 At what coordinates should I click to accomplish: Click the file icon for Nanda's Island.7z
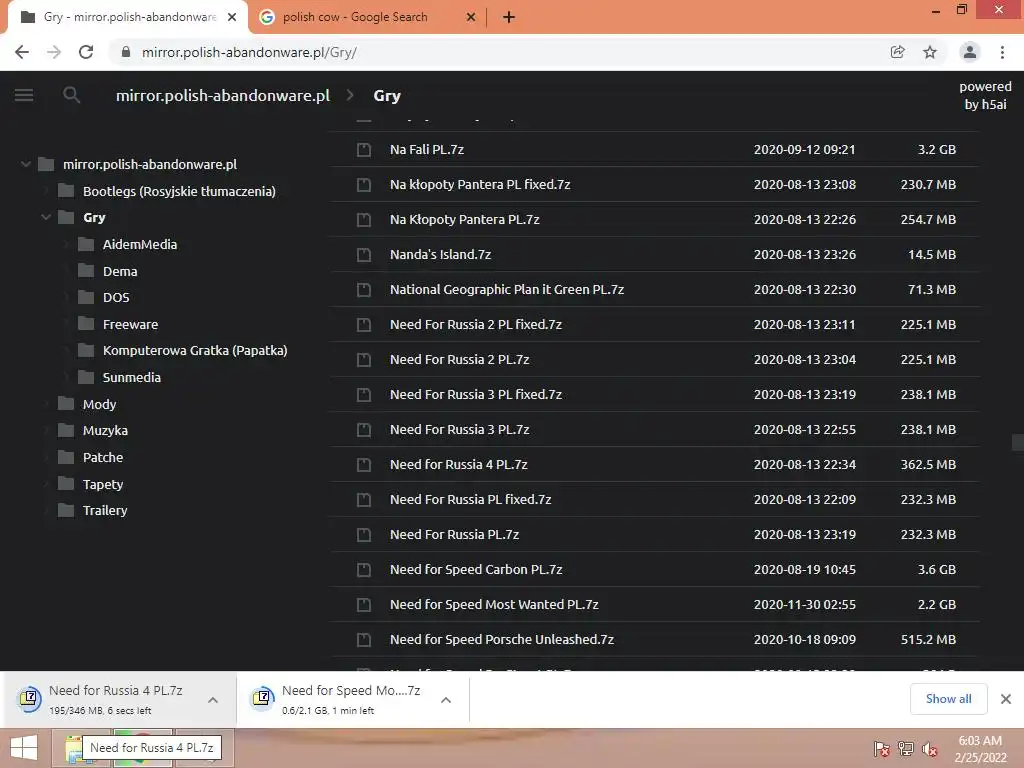[x=364, y=255]
